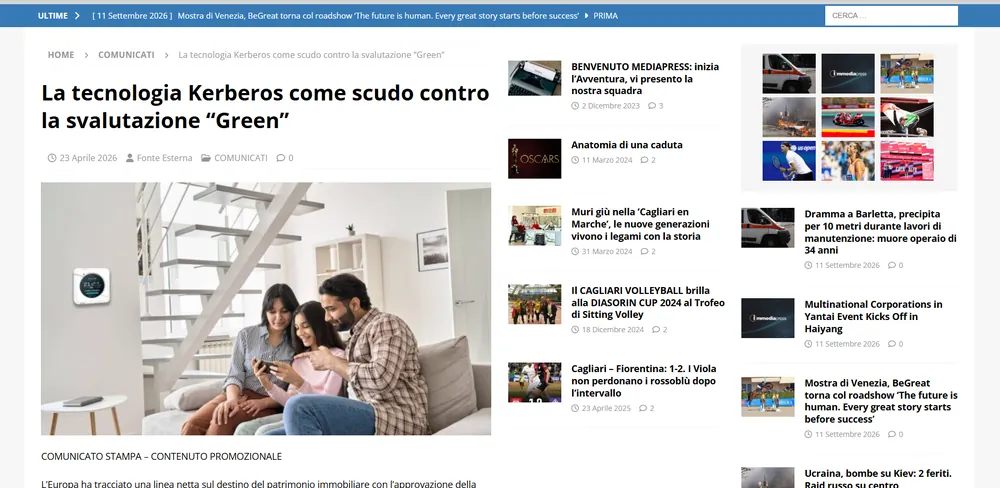Click the comment bubble icon in article meta
Viewport: 1000px width, 488px height.
click(x=281, y=158)
